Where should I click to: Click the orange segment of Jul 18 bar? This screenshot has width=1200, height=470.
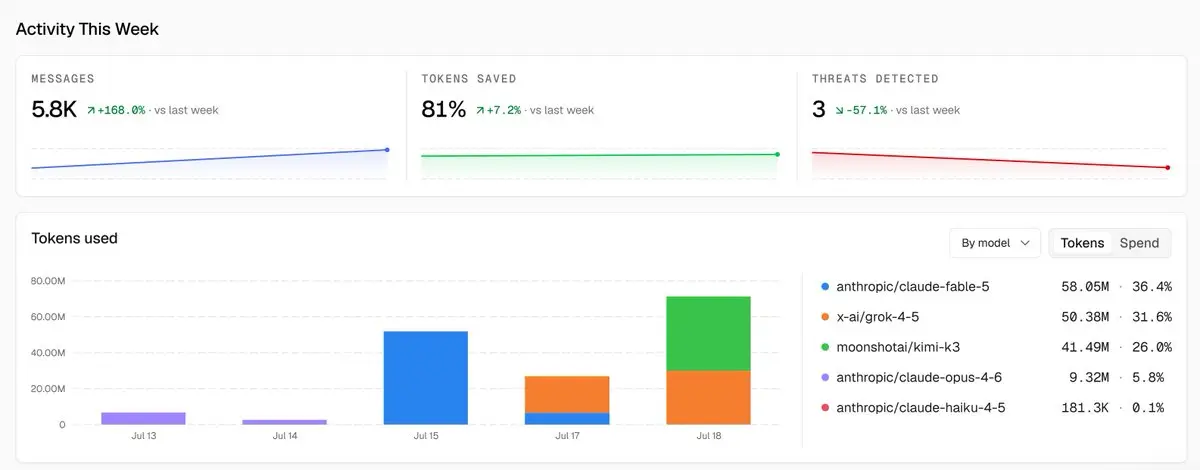tap(708, 398)
